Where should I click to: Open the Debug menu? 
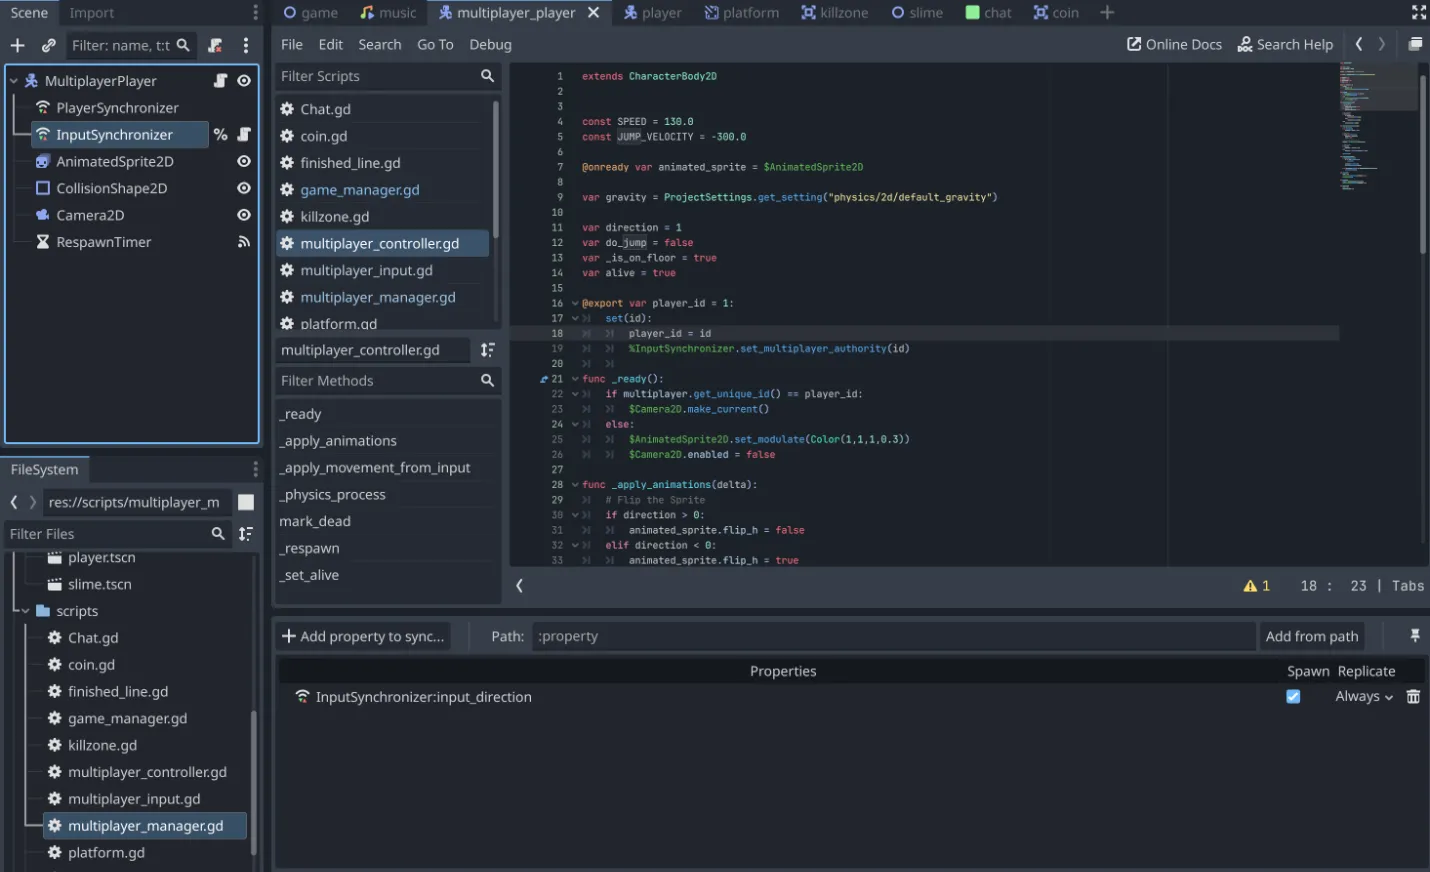click(x=490, y=45)
